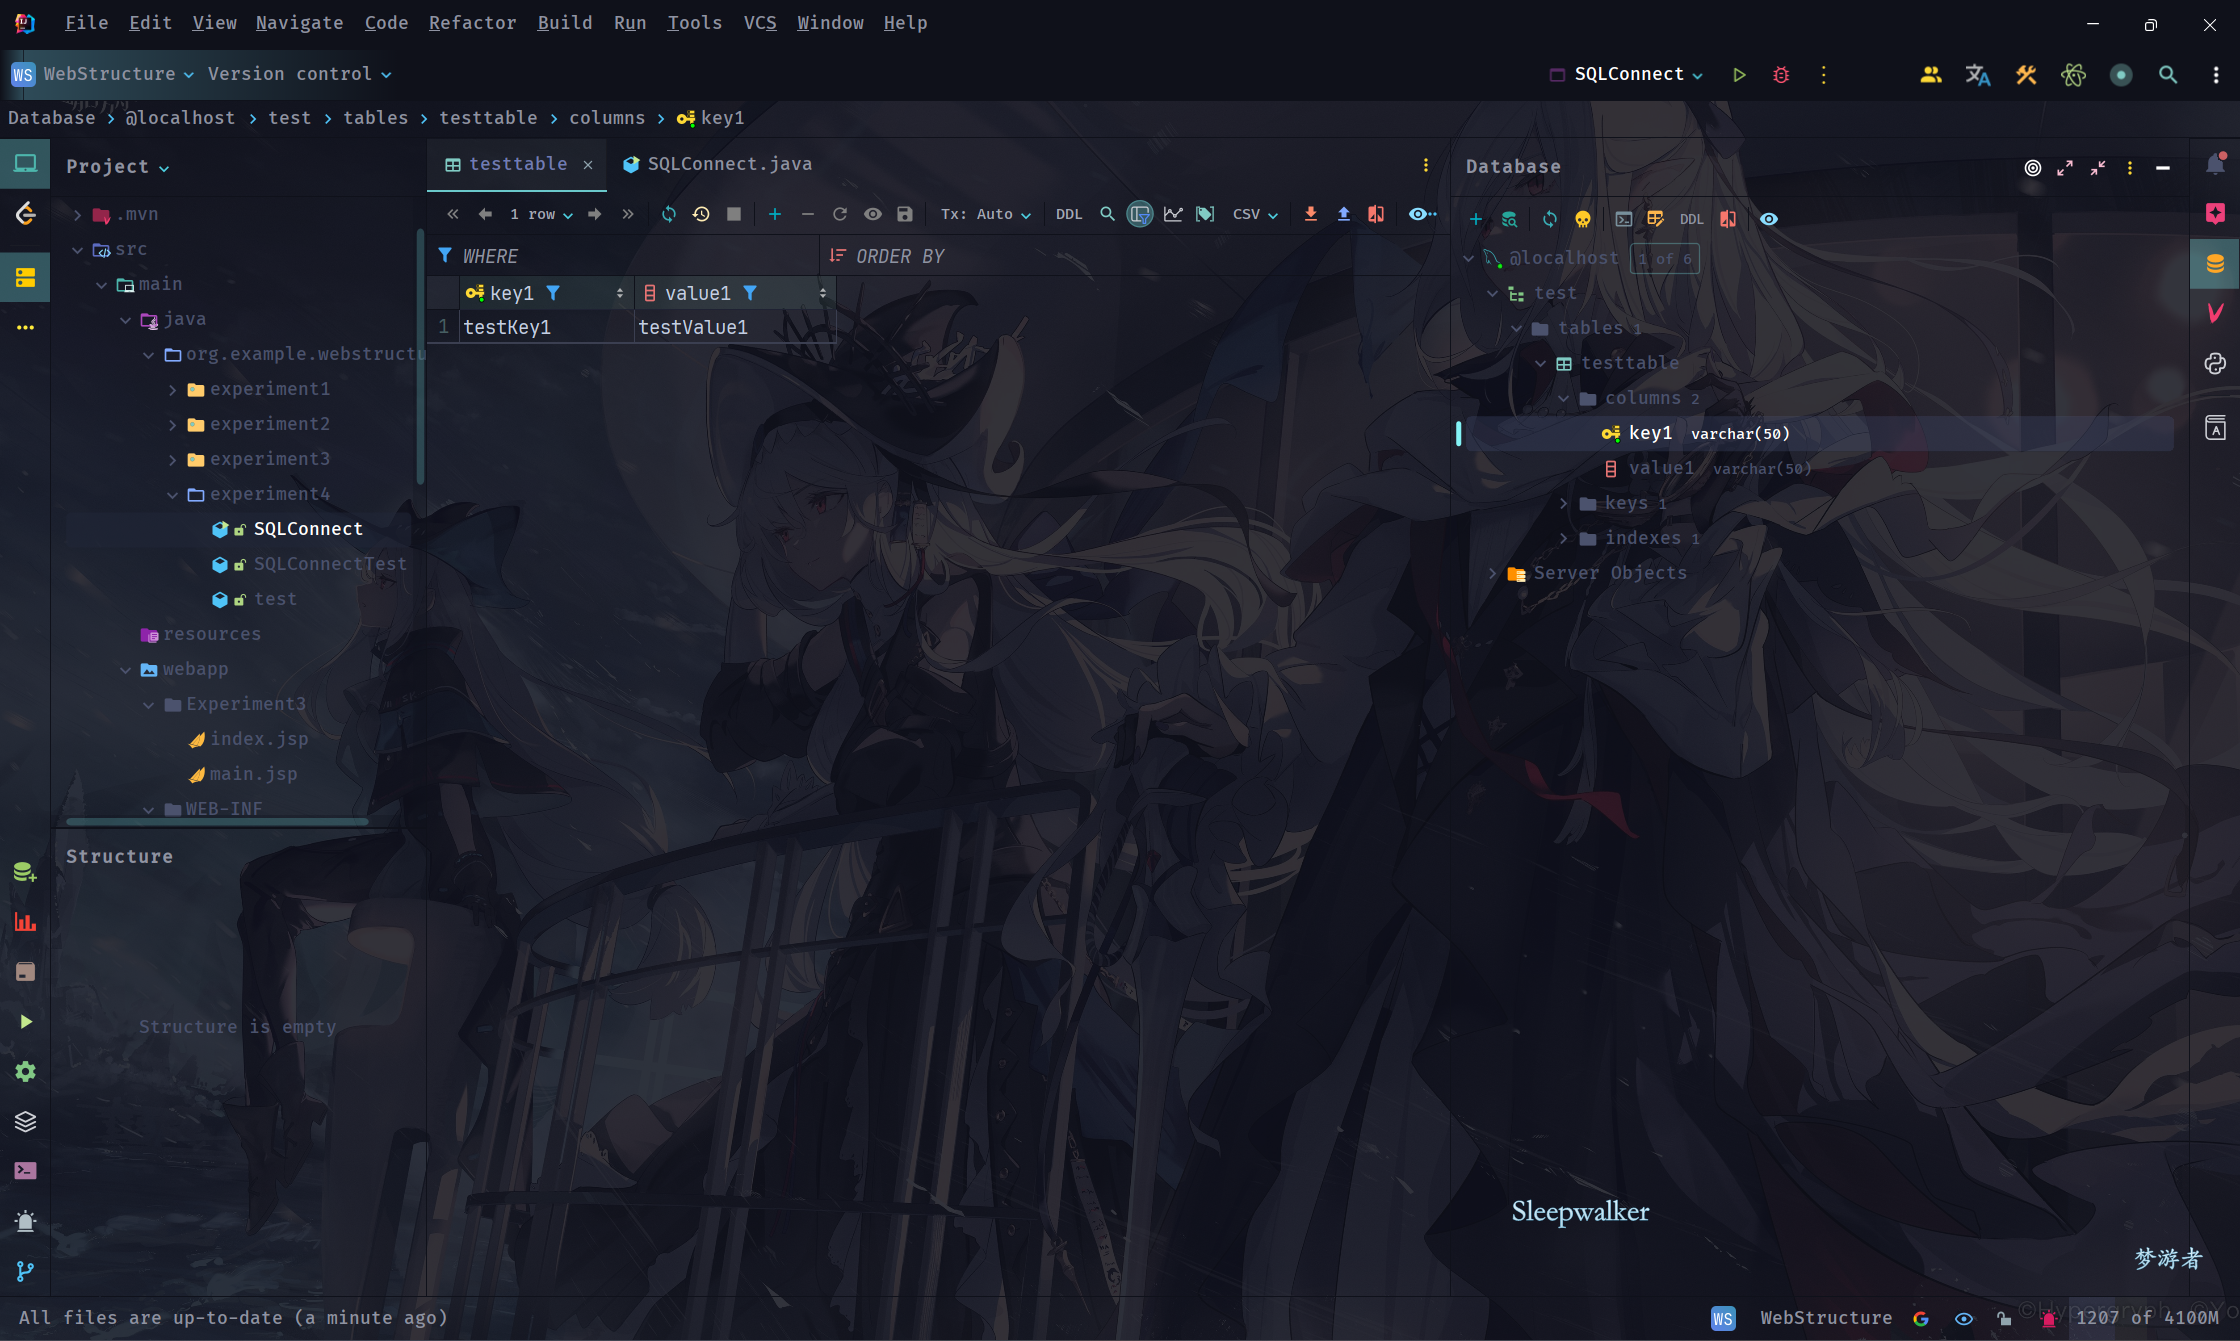
Task: Expand Server Objects node
Action: pyautogui.click(x=1493, y=573)
